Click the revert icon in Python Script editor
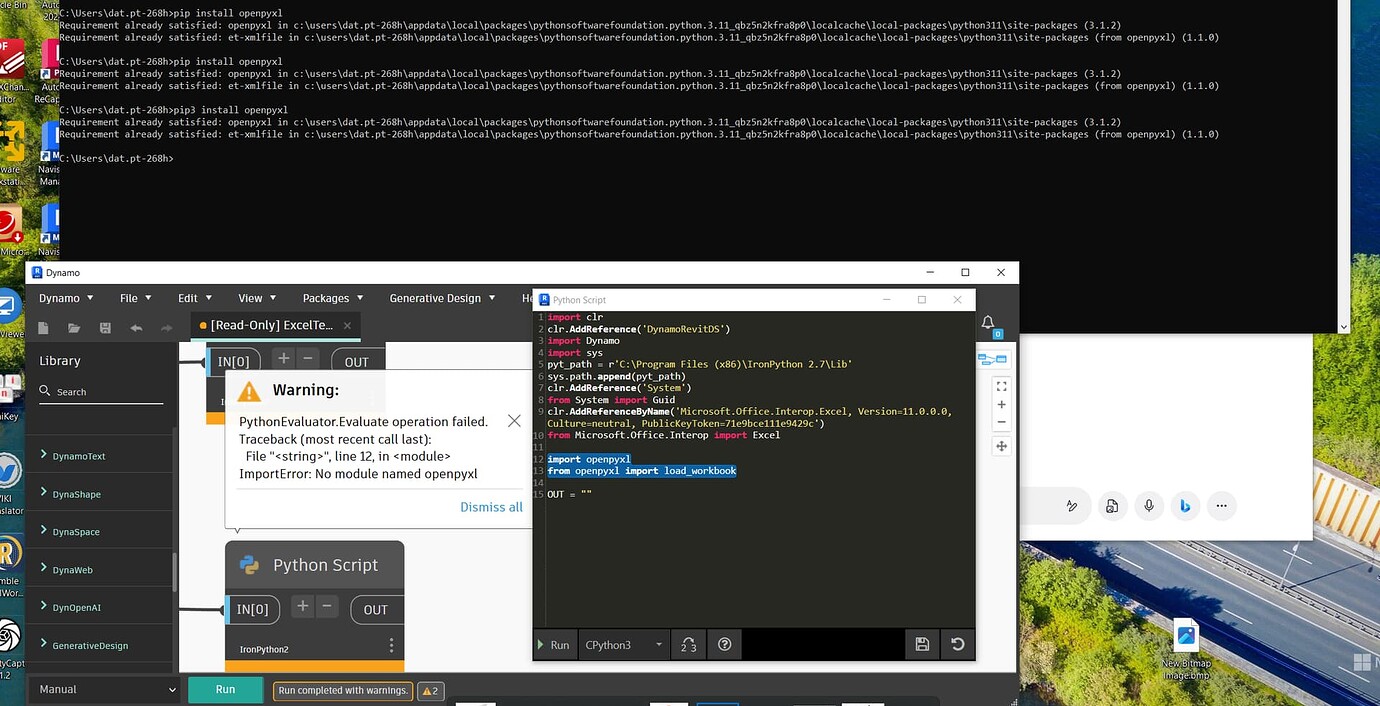 coord(957,644)
